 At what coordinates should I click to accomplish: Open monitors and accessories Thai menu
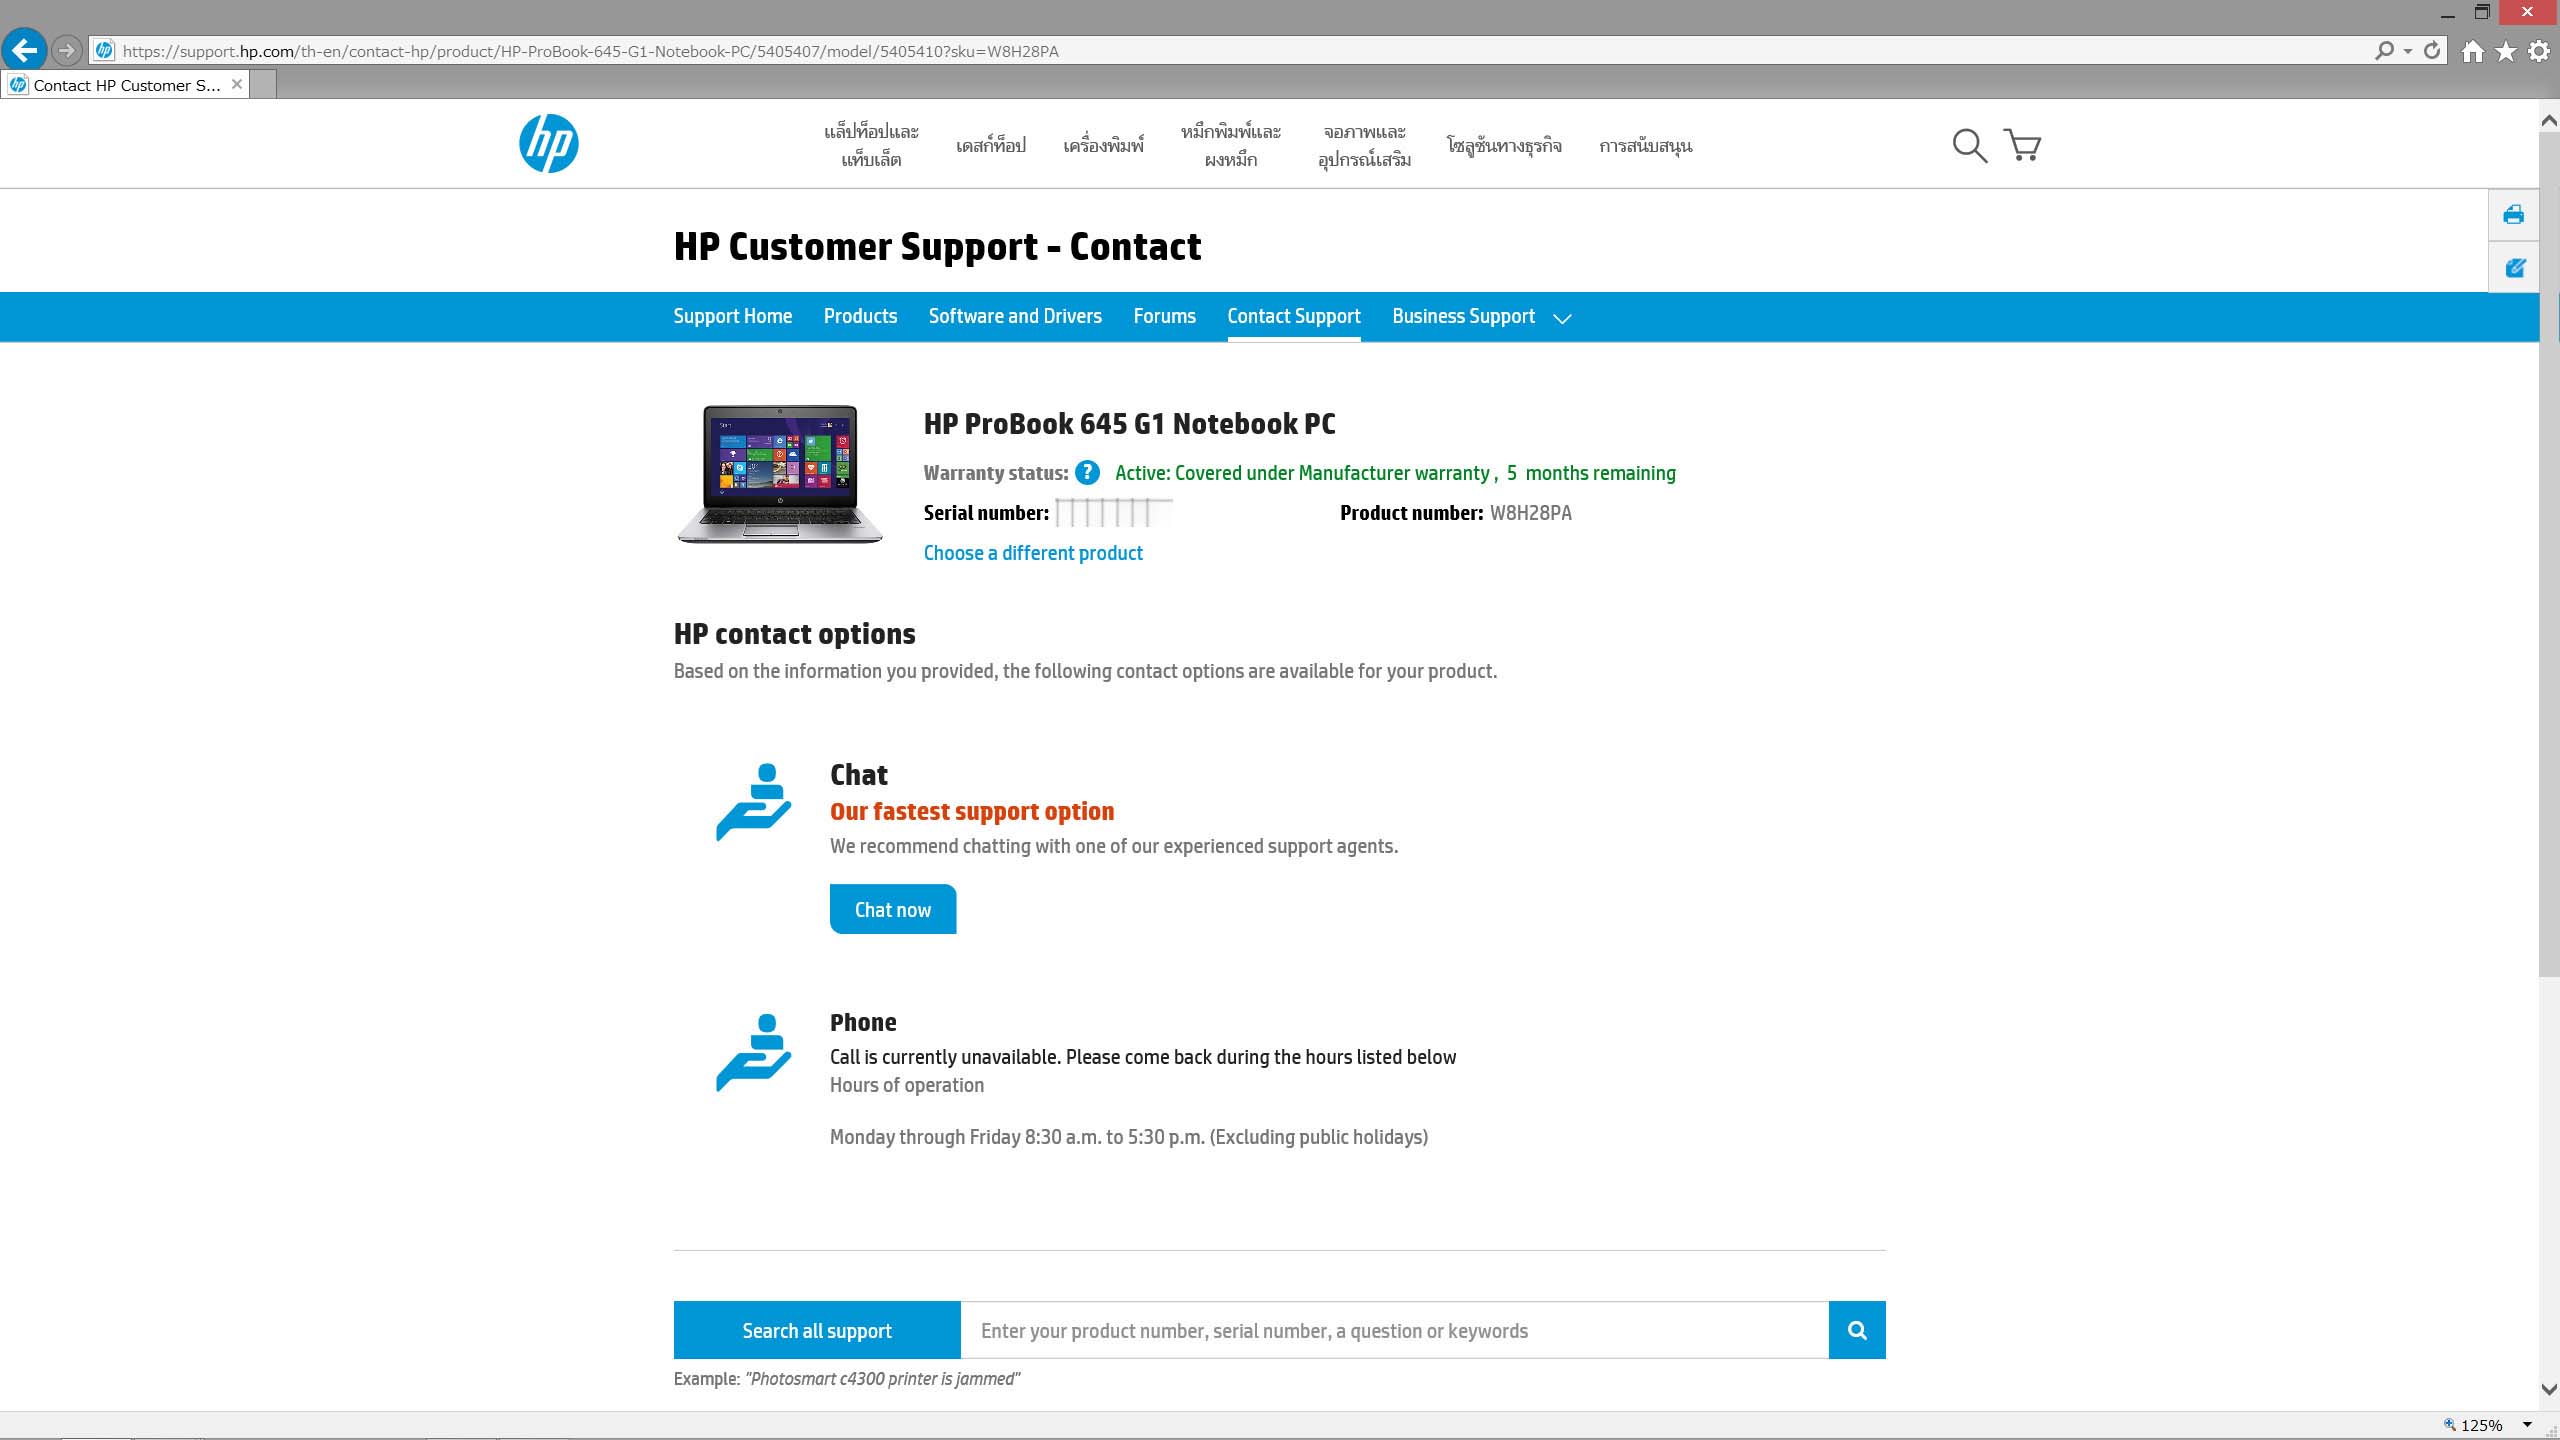coord(1364,145)
